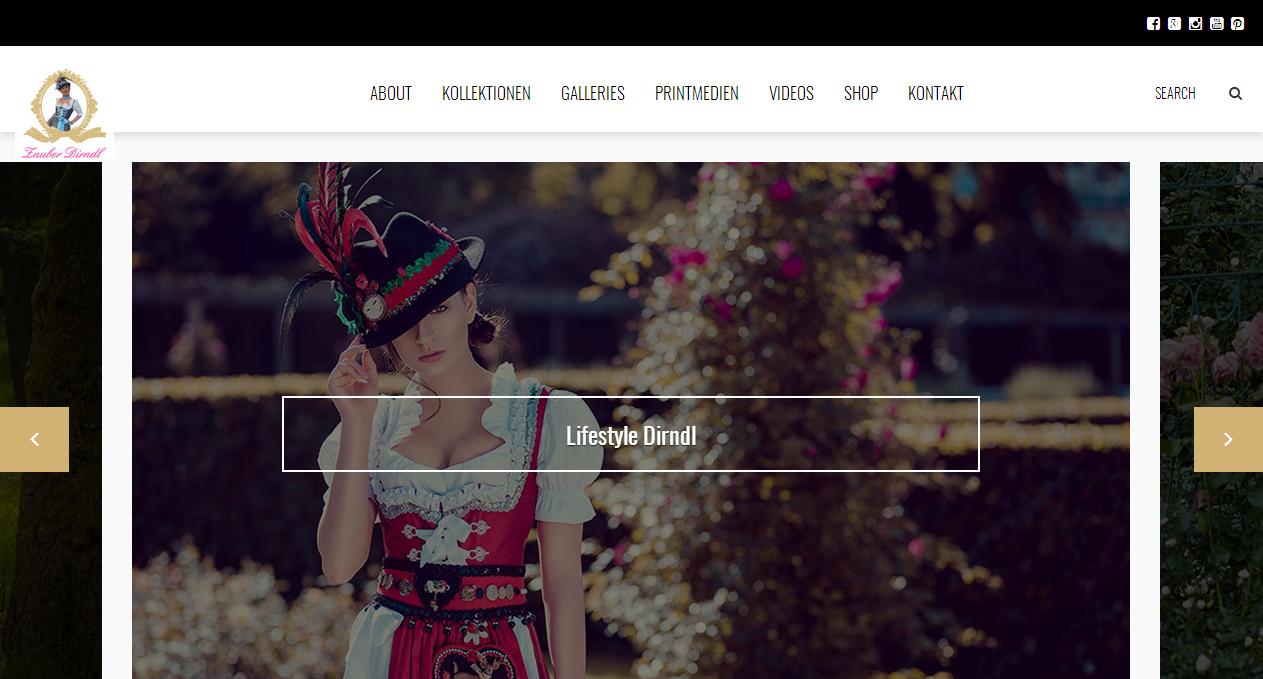Open the Galleries menu
The height and width of the screenshot is (679, 1263).
[593, 93]
